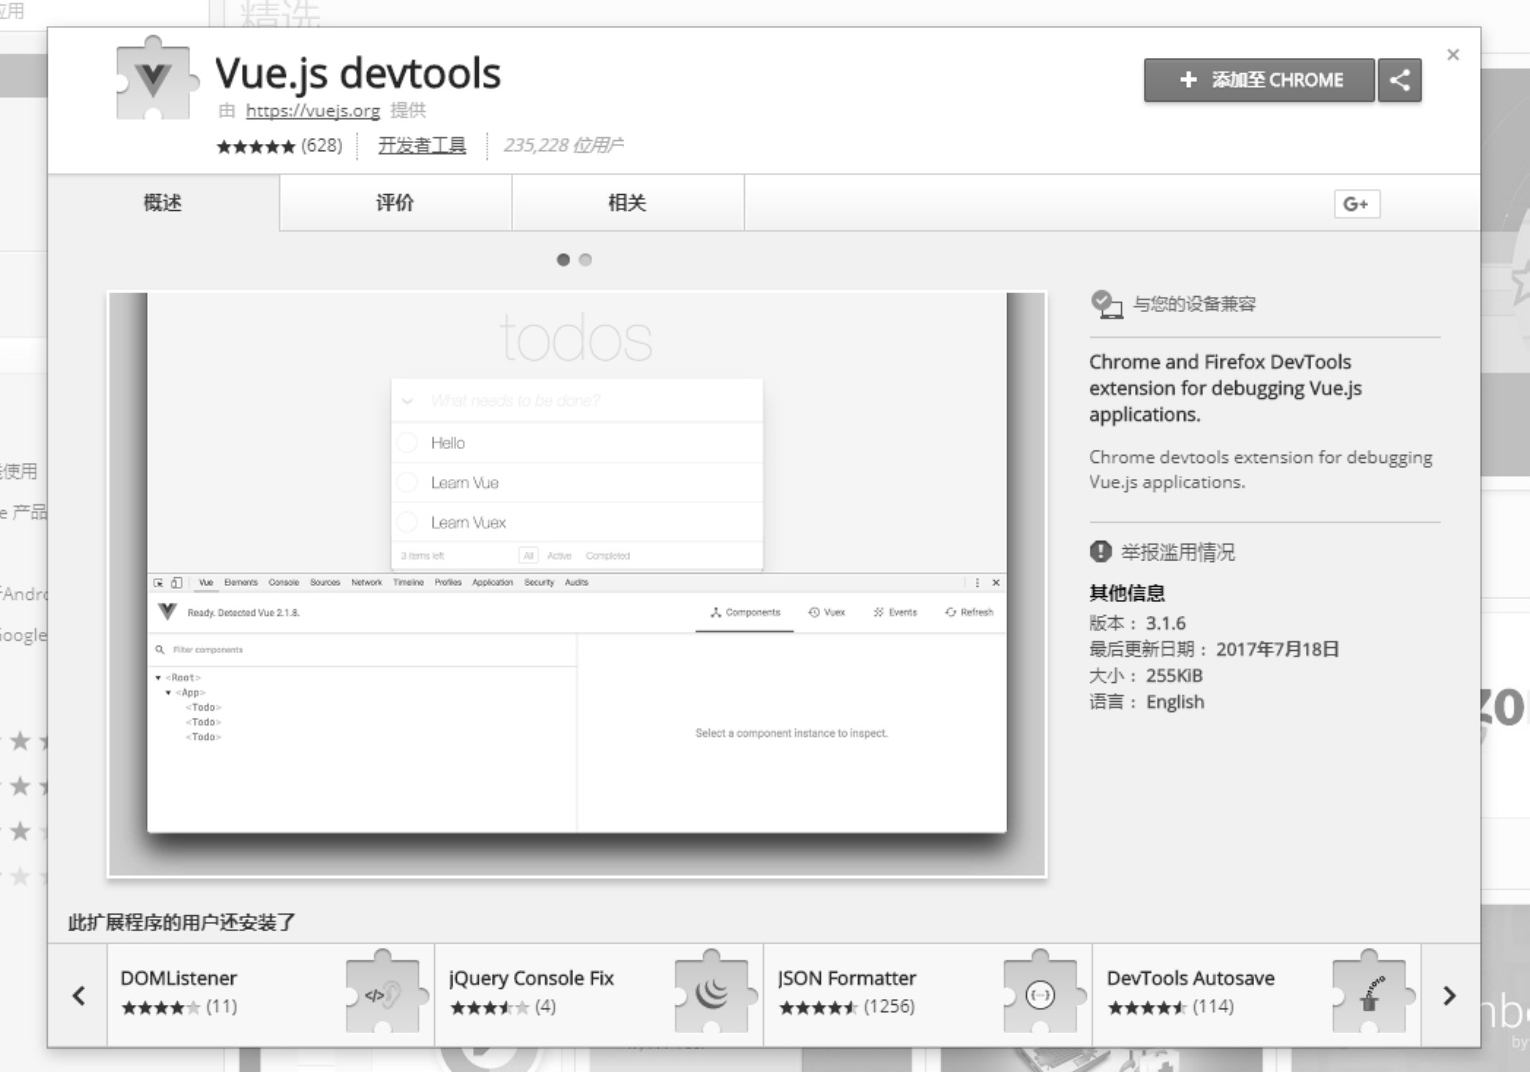Open the https://vuejs.org link

click(313, 111)
